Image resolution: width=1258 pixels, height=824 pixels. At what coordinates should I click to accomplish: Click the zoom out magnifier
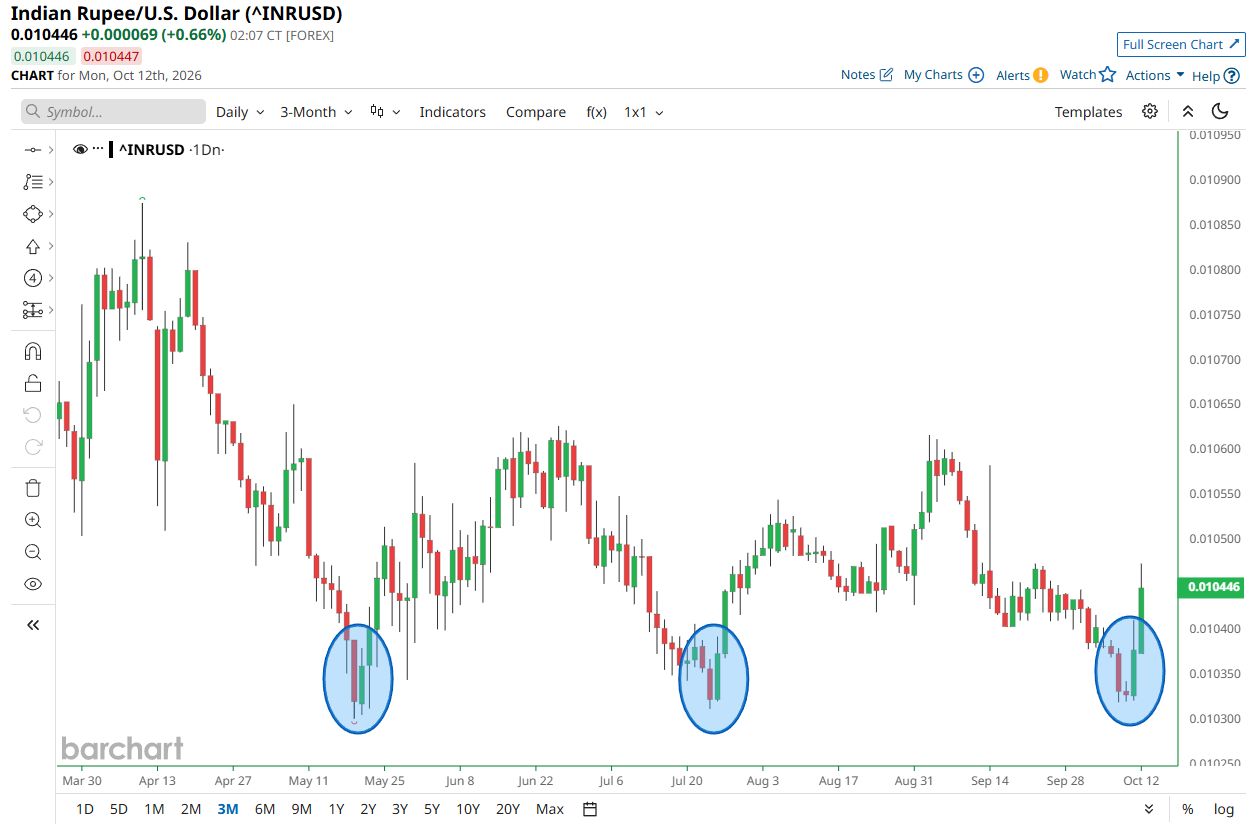coord(32,552)
